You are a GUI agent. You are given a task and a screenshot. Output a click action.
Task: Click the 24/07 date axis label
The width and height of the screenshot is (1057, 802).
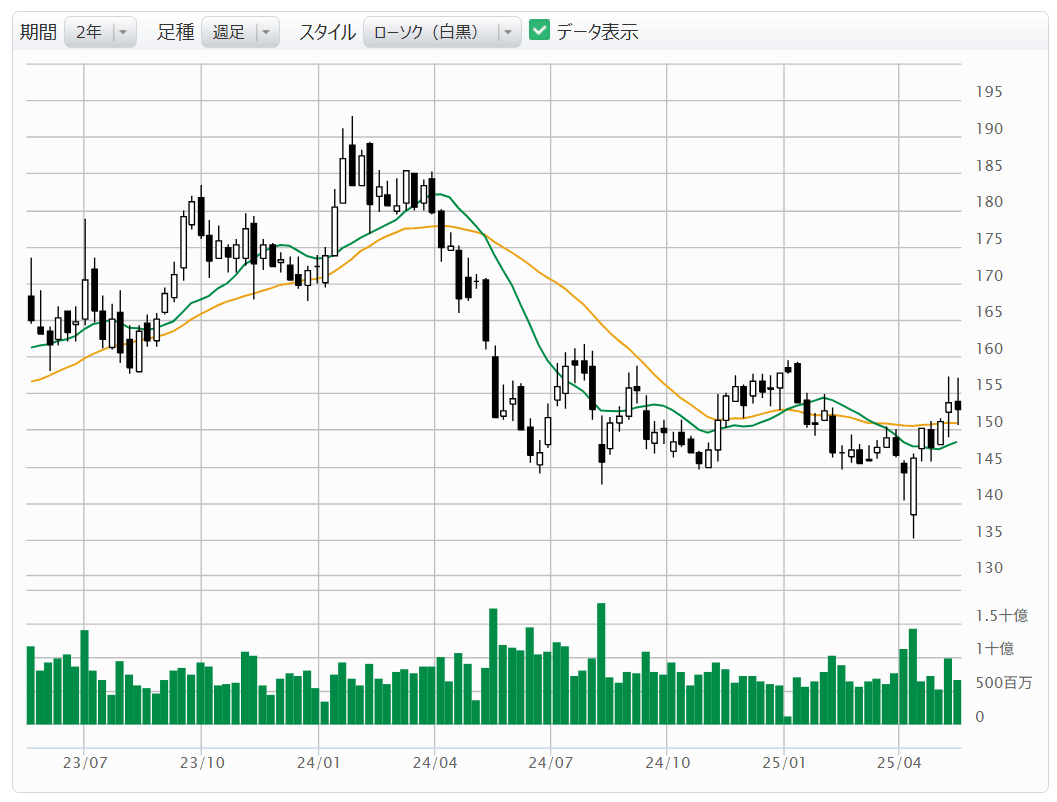coord(551,762)
